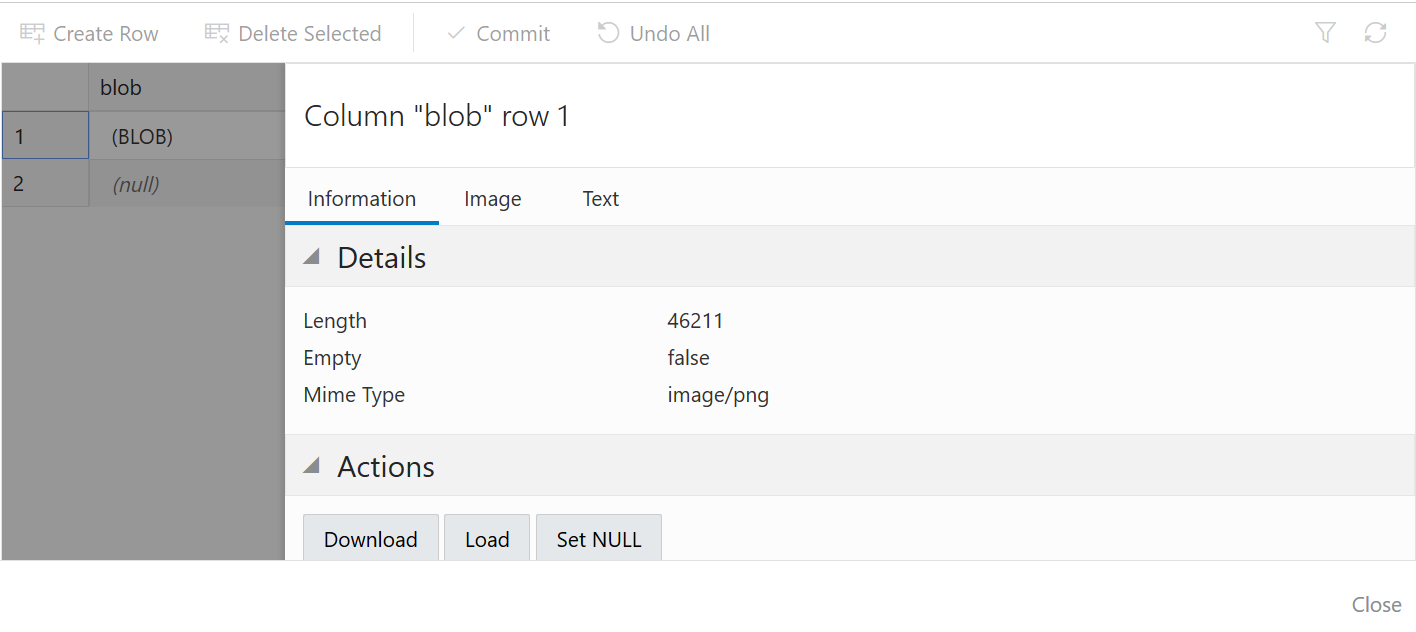This screenshot has height=632, width=1416.
Task: Download the blob content
Action: (370, 538)
